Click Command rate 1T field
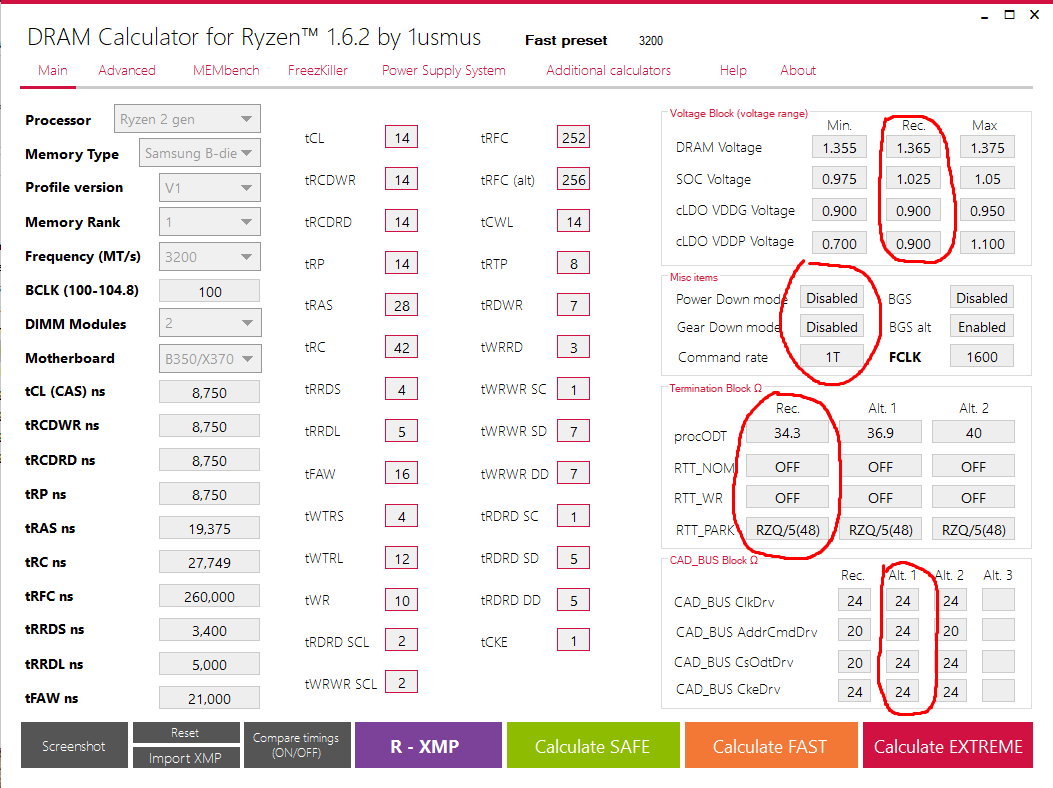This screenshot has height=788, width=1053. (x=831, y=357)
